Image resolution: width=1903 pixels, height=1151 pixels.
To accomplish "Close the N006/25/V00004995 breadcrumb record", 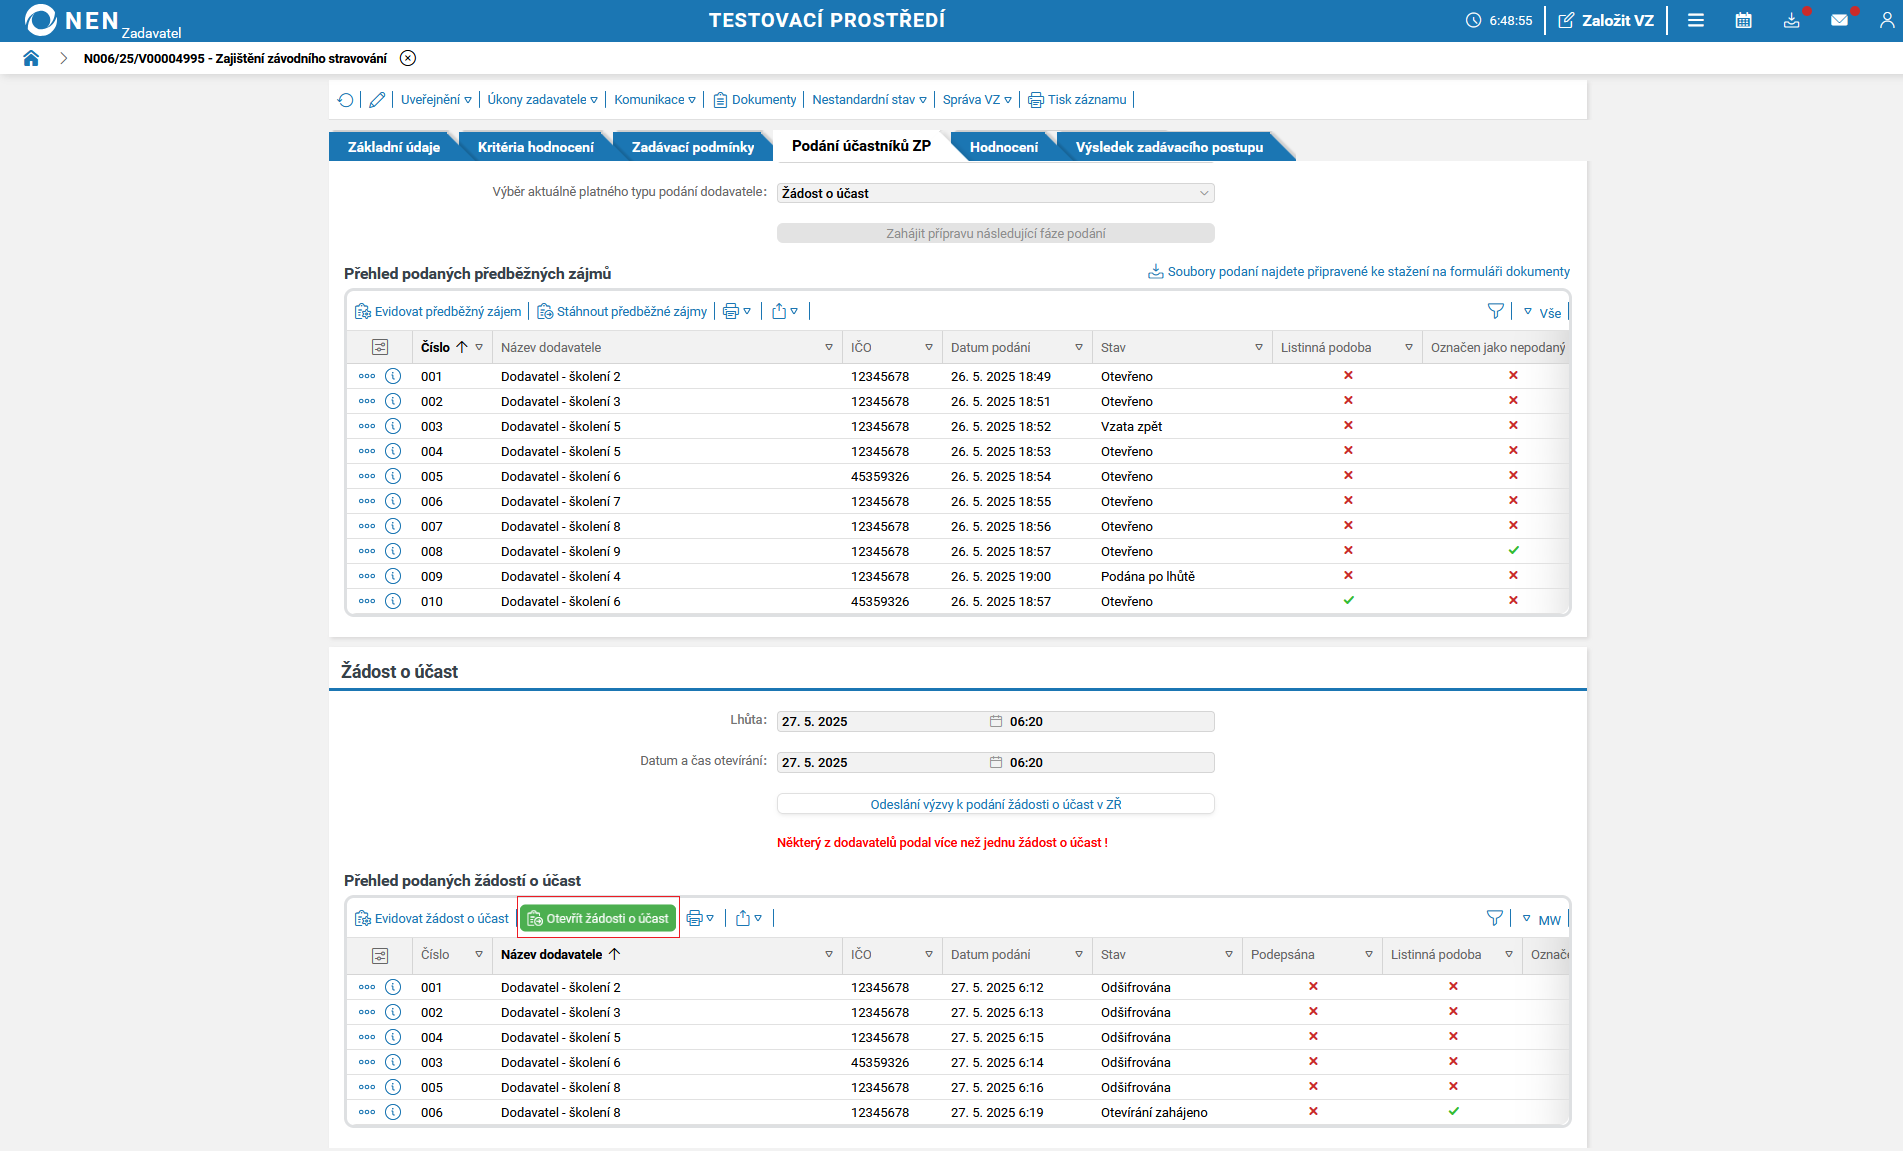I will [408, 58].
